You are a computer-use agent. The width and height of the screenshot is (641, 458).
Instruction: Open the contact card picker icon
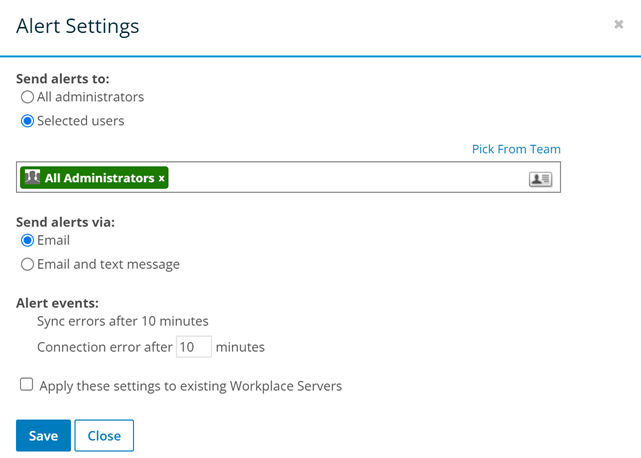[x=540, y=179]
